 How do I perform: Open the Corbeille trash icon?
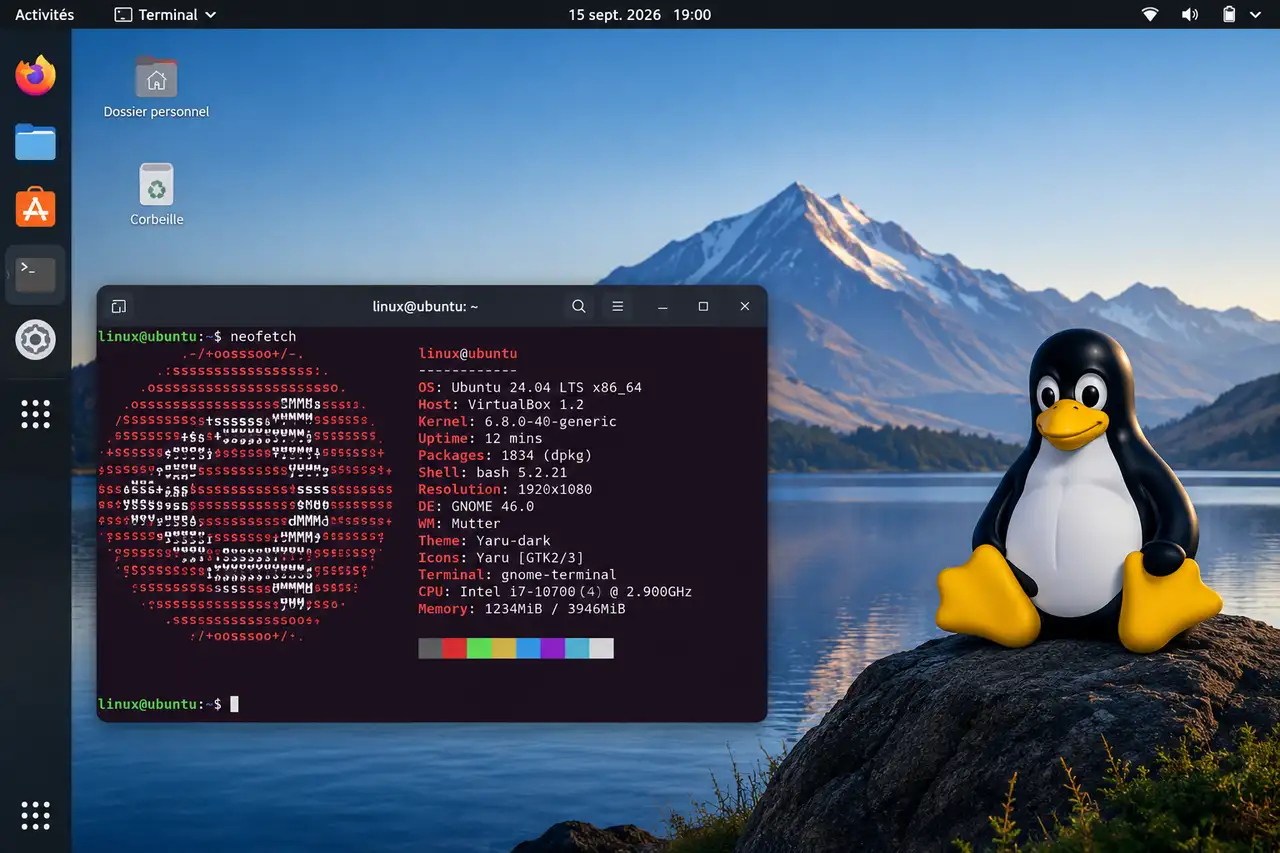(x=157, y=195)
